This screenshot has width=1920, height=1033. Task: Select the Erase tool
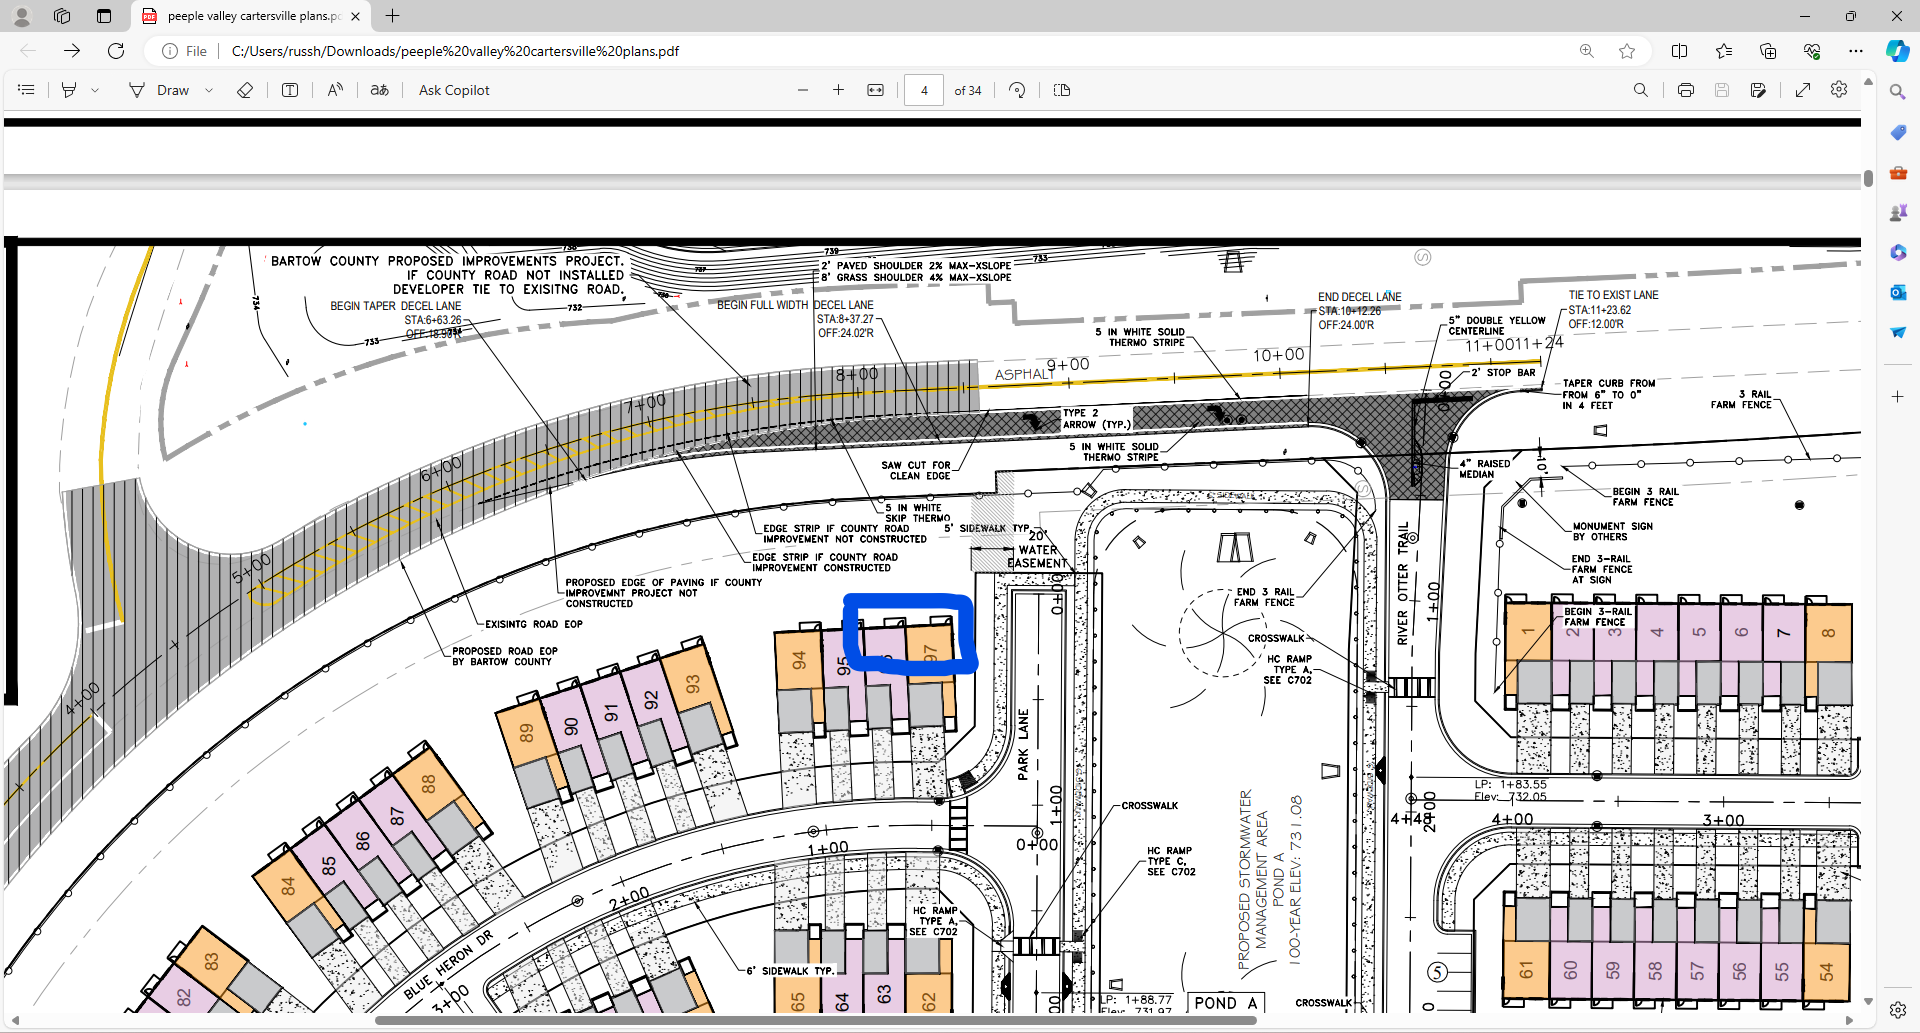point(245,90)
